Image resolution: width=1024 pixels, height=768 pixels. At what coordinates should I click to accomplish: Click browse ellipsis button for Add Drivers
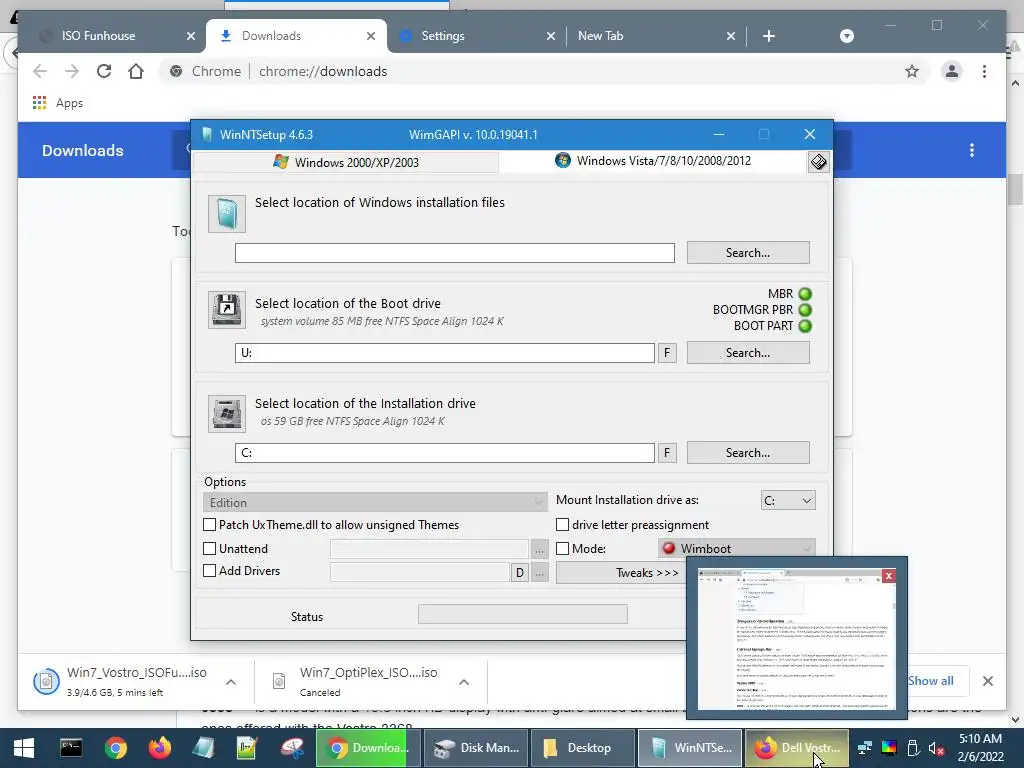pos(539,573)
